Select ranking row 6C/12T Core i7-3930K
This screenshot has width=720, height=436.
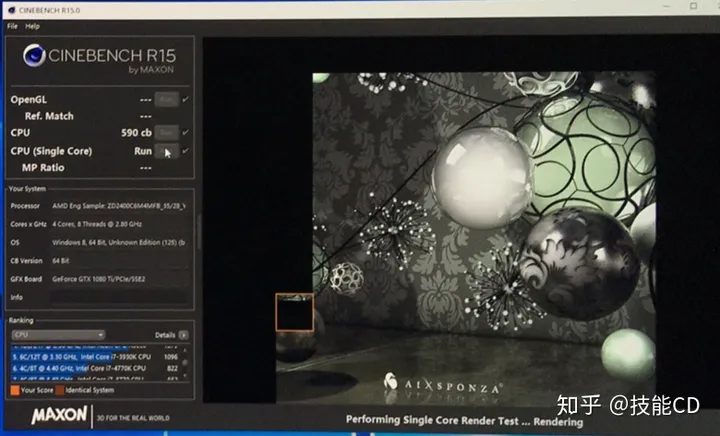coord(95,357)
